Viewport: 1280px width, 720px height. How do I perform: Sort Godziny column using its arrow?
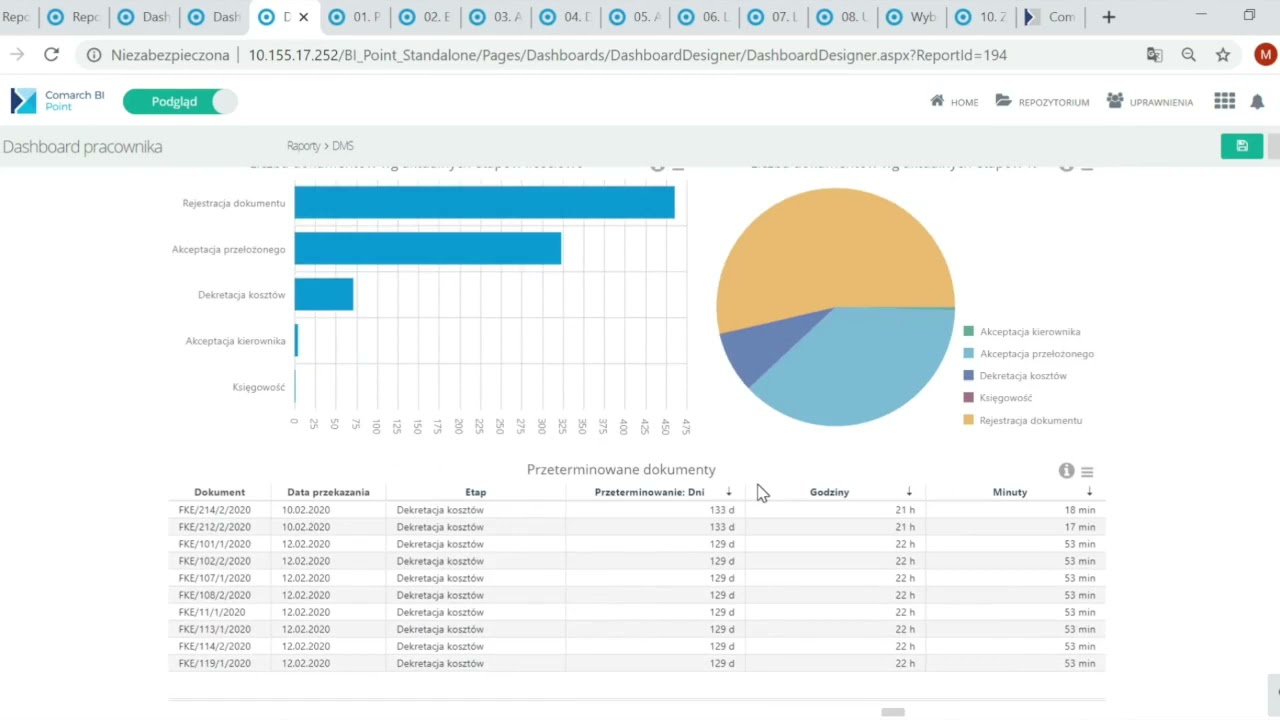click(909, 491)
